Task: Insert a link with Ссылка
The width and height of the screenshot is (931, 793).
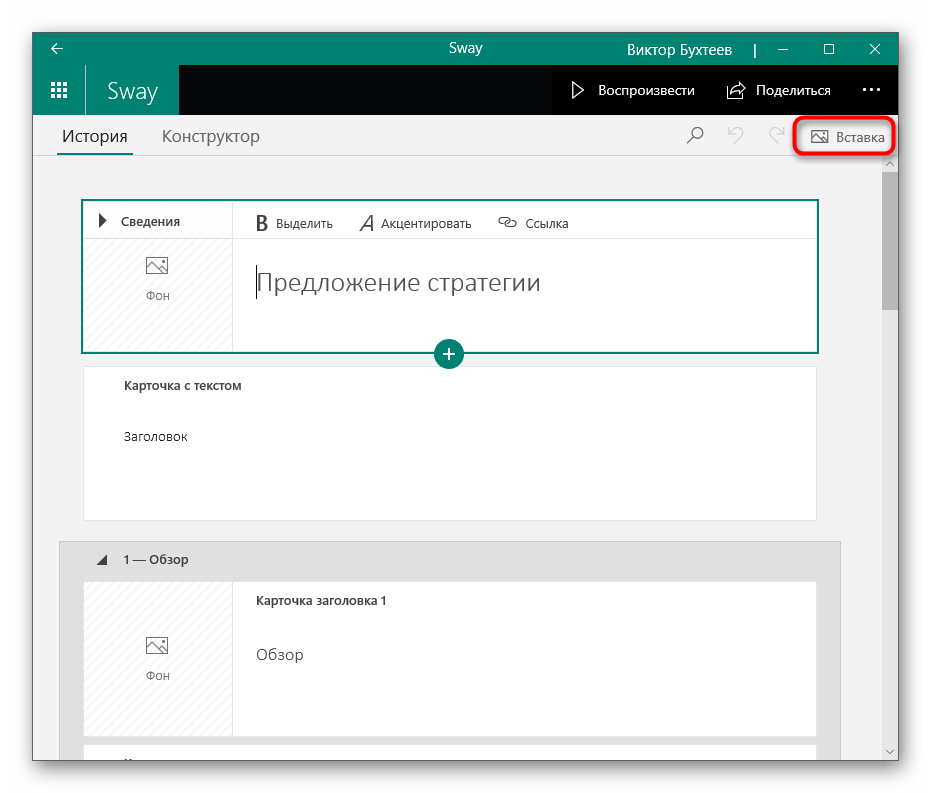Action: click(533, 223)
